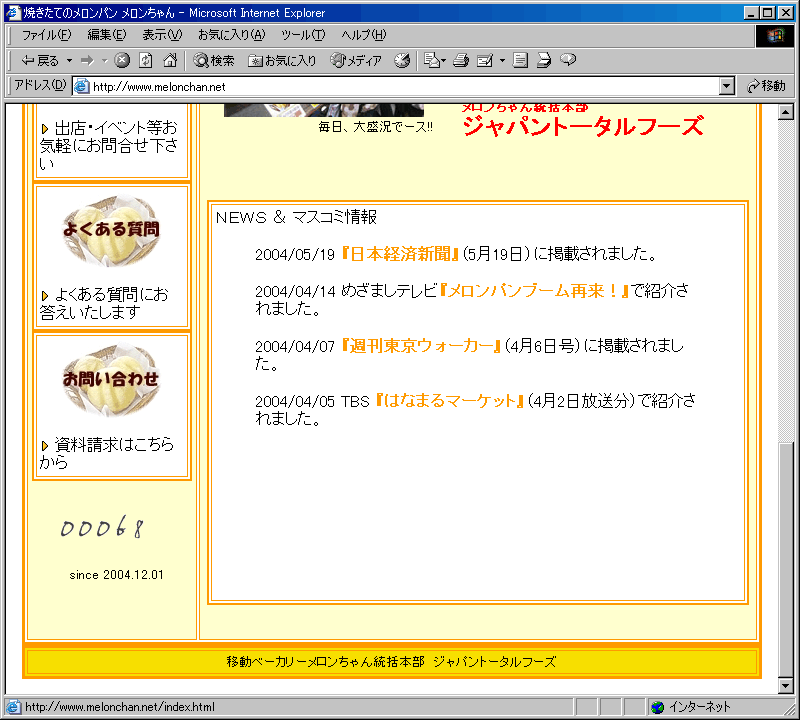Image resolution: width=800 pixels, height=720 pixels.
Task: Click the ジャパントータルフーズ red heading
Action: pos(583,126)
